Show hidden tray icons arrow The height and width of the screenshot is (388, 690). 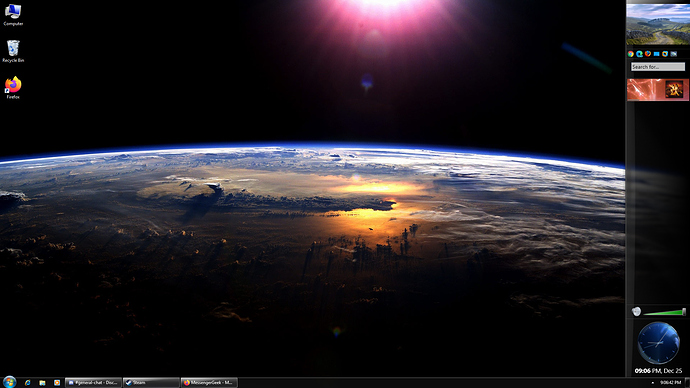pyautogui.click(x=653, y=383)
